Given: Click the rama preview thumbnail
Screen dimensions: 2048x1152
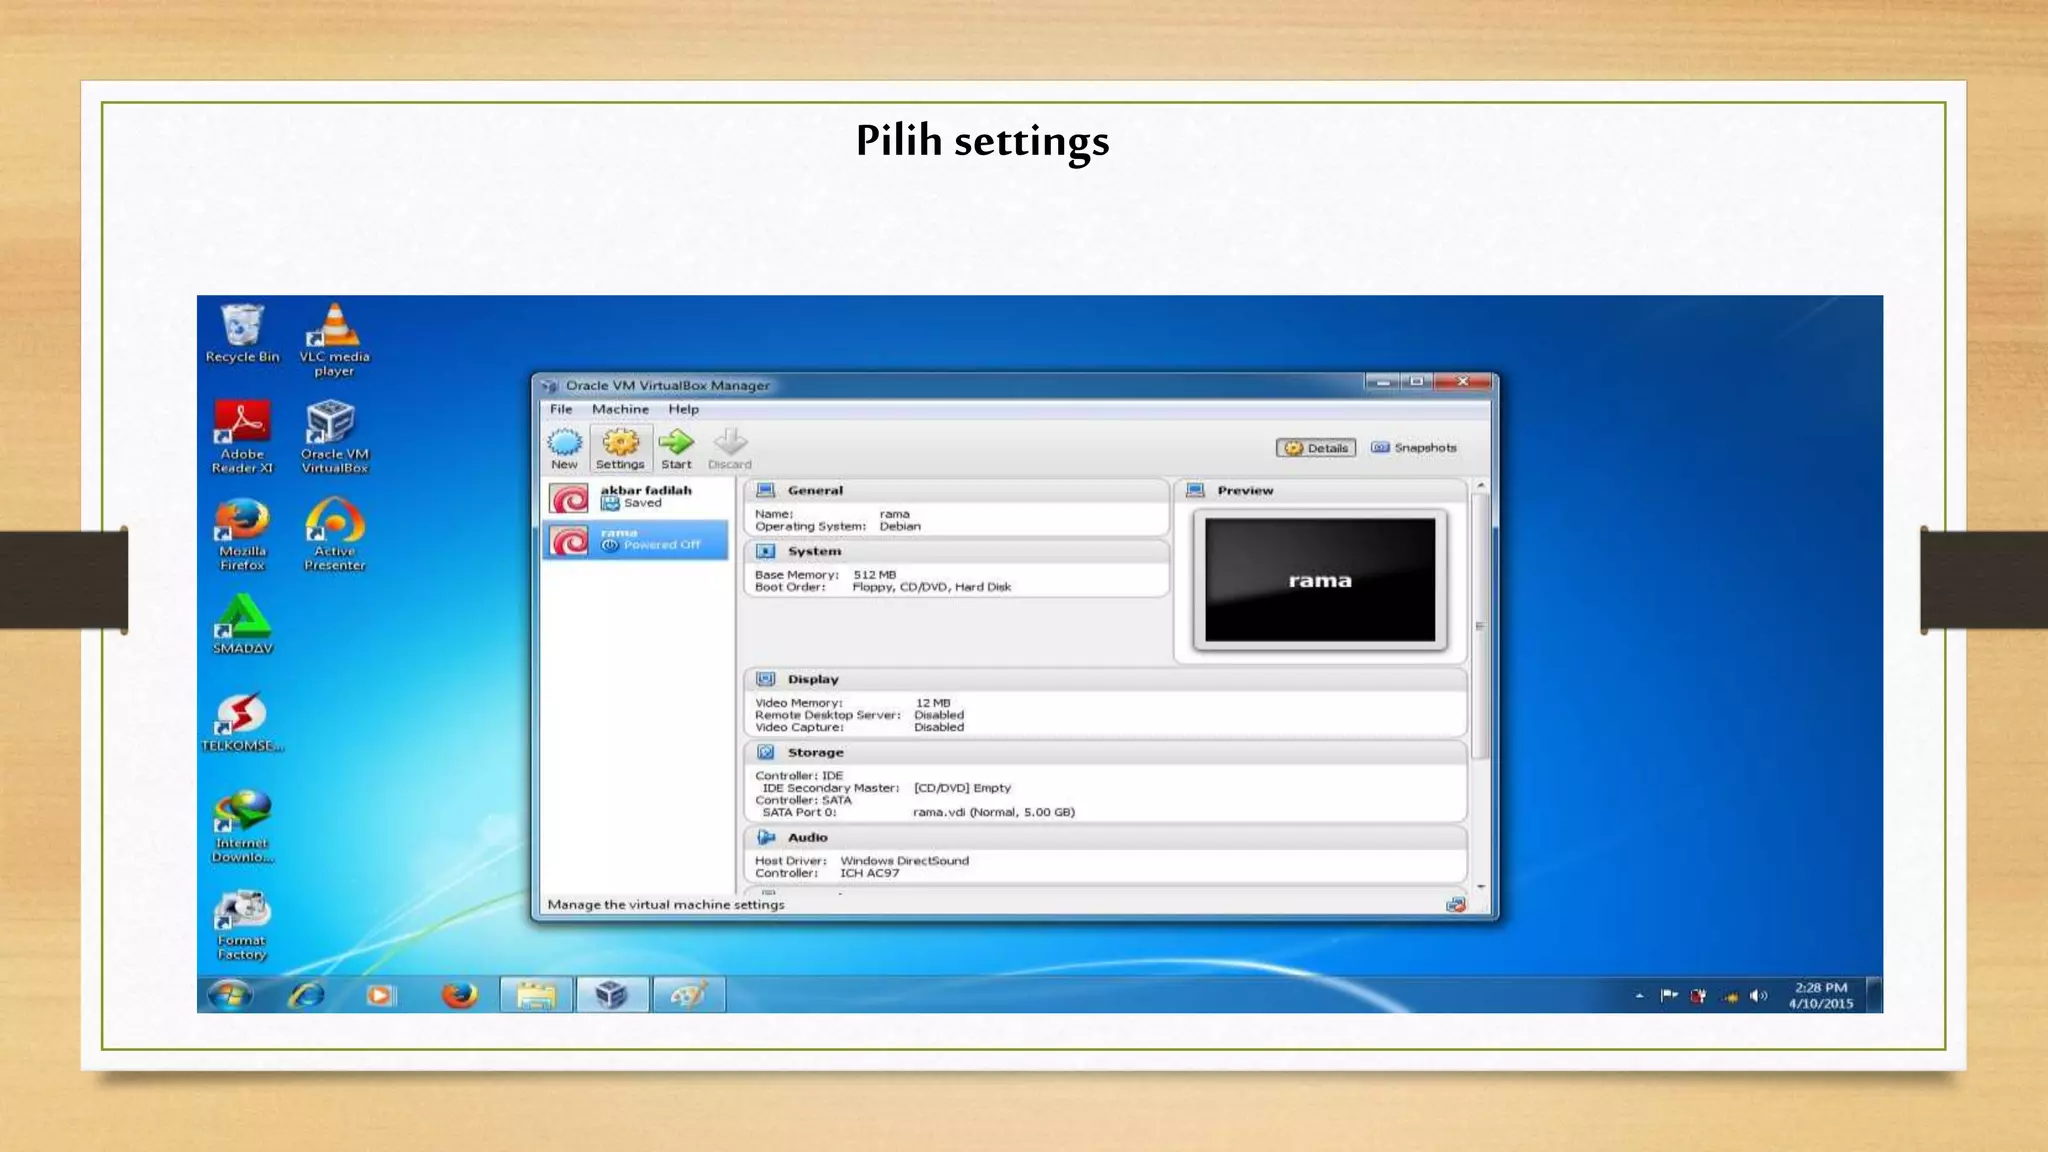Looking at the screenshot, I should [1320, 580].
